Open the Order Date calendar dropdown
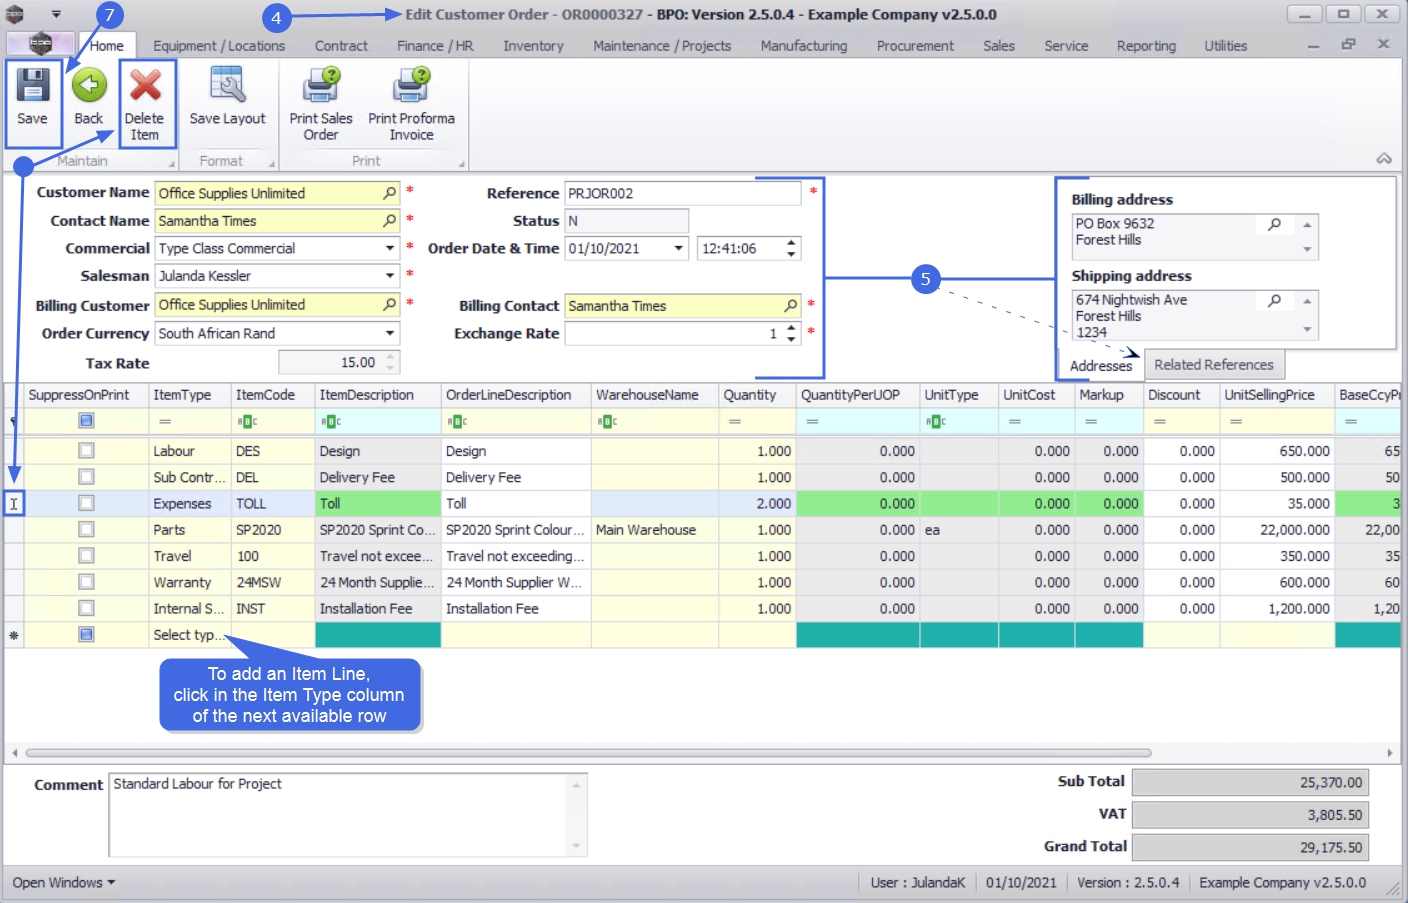 click(x=679, y=249)
